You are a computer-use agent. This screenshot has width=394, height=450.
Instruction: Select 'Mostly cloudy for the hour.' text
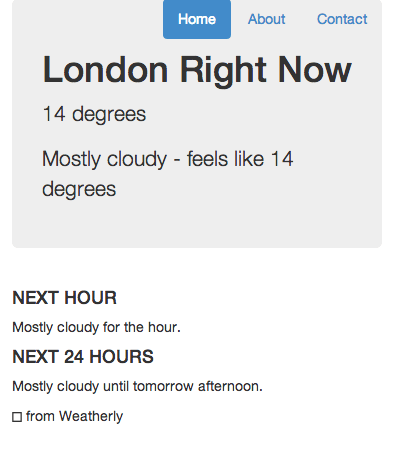tap(96, 327)
